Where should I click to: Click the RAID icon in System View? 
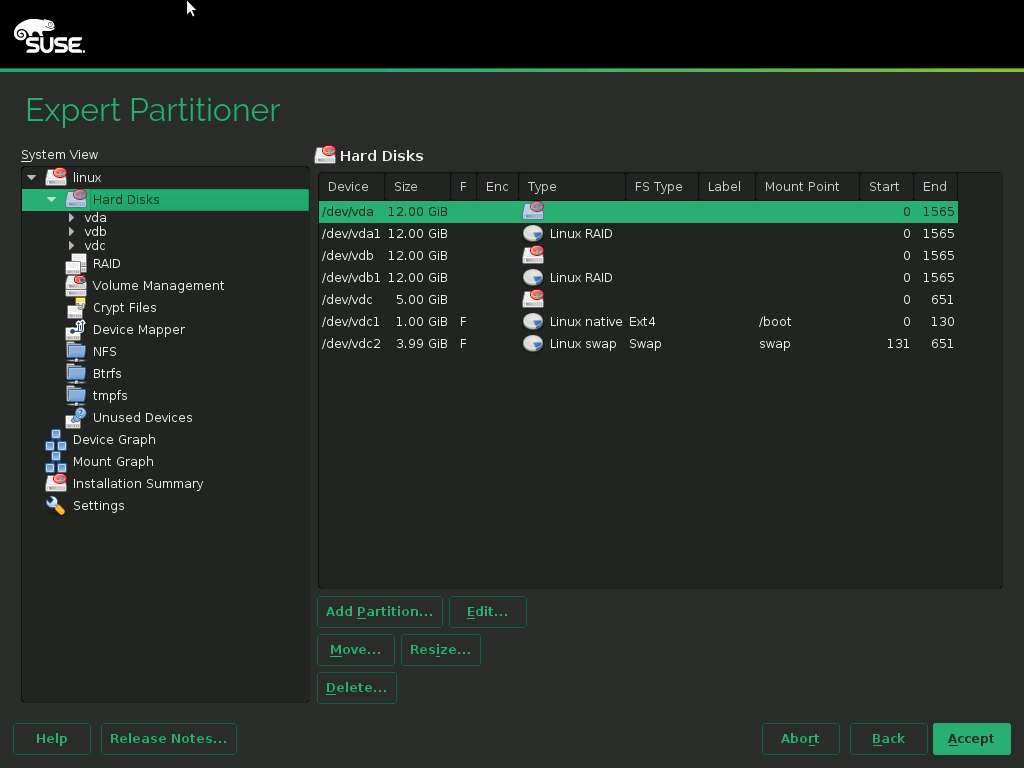point(76,264)
